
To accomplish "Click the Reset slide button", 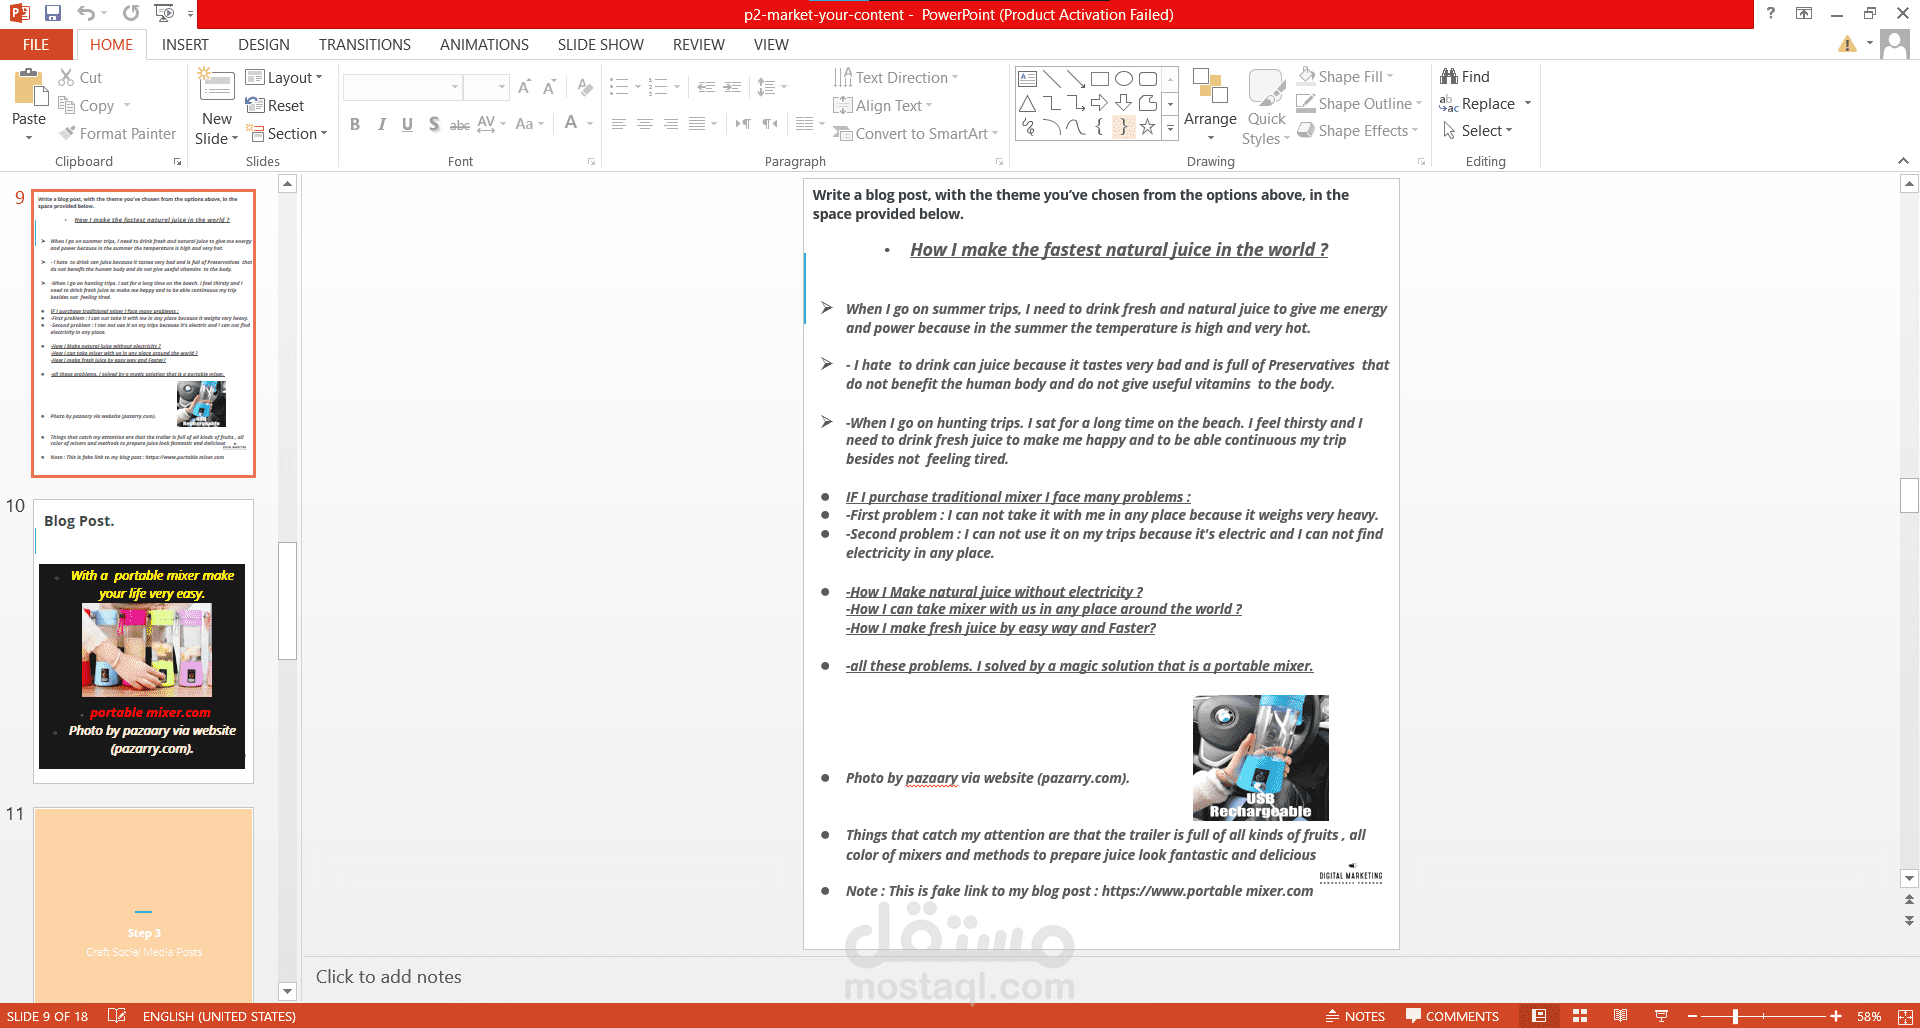I will coord(275,105).
